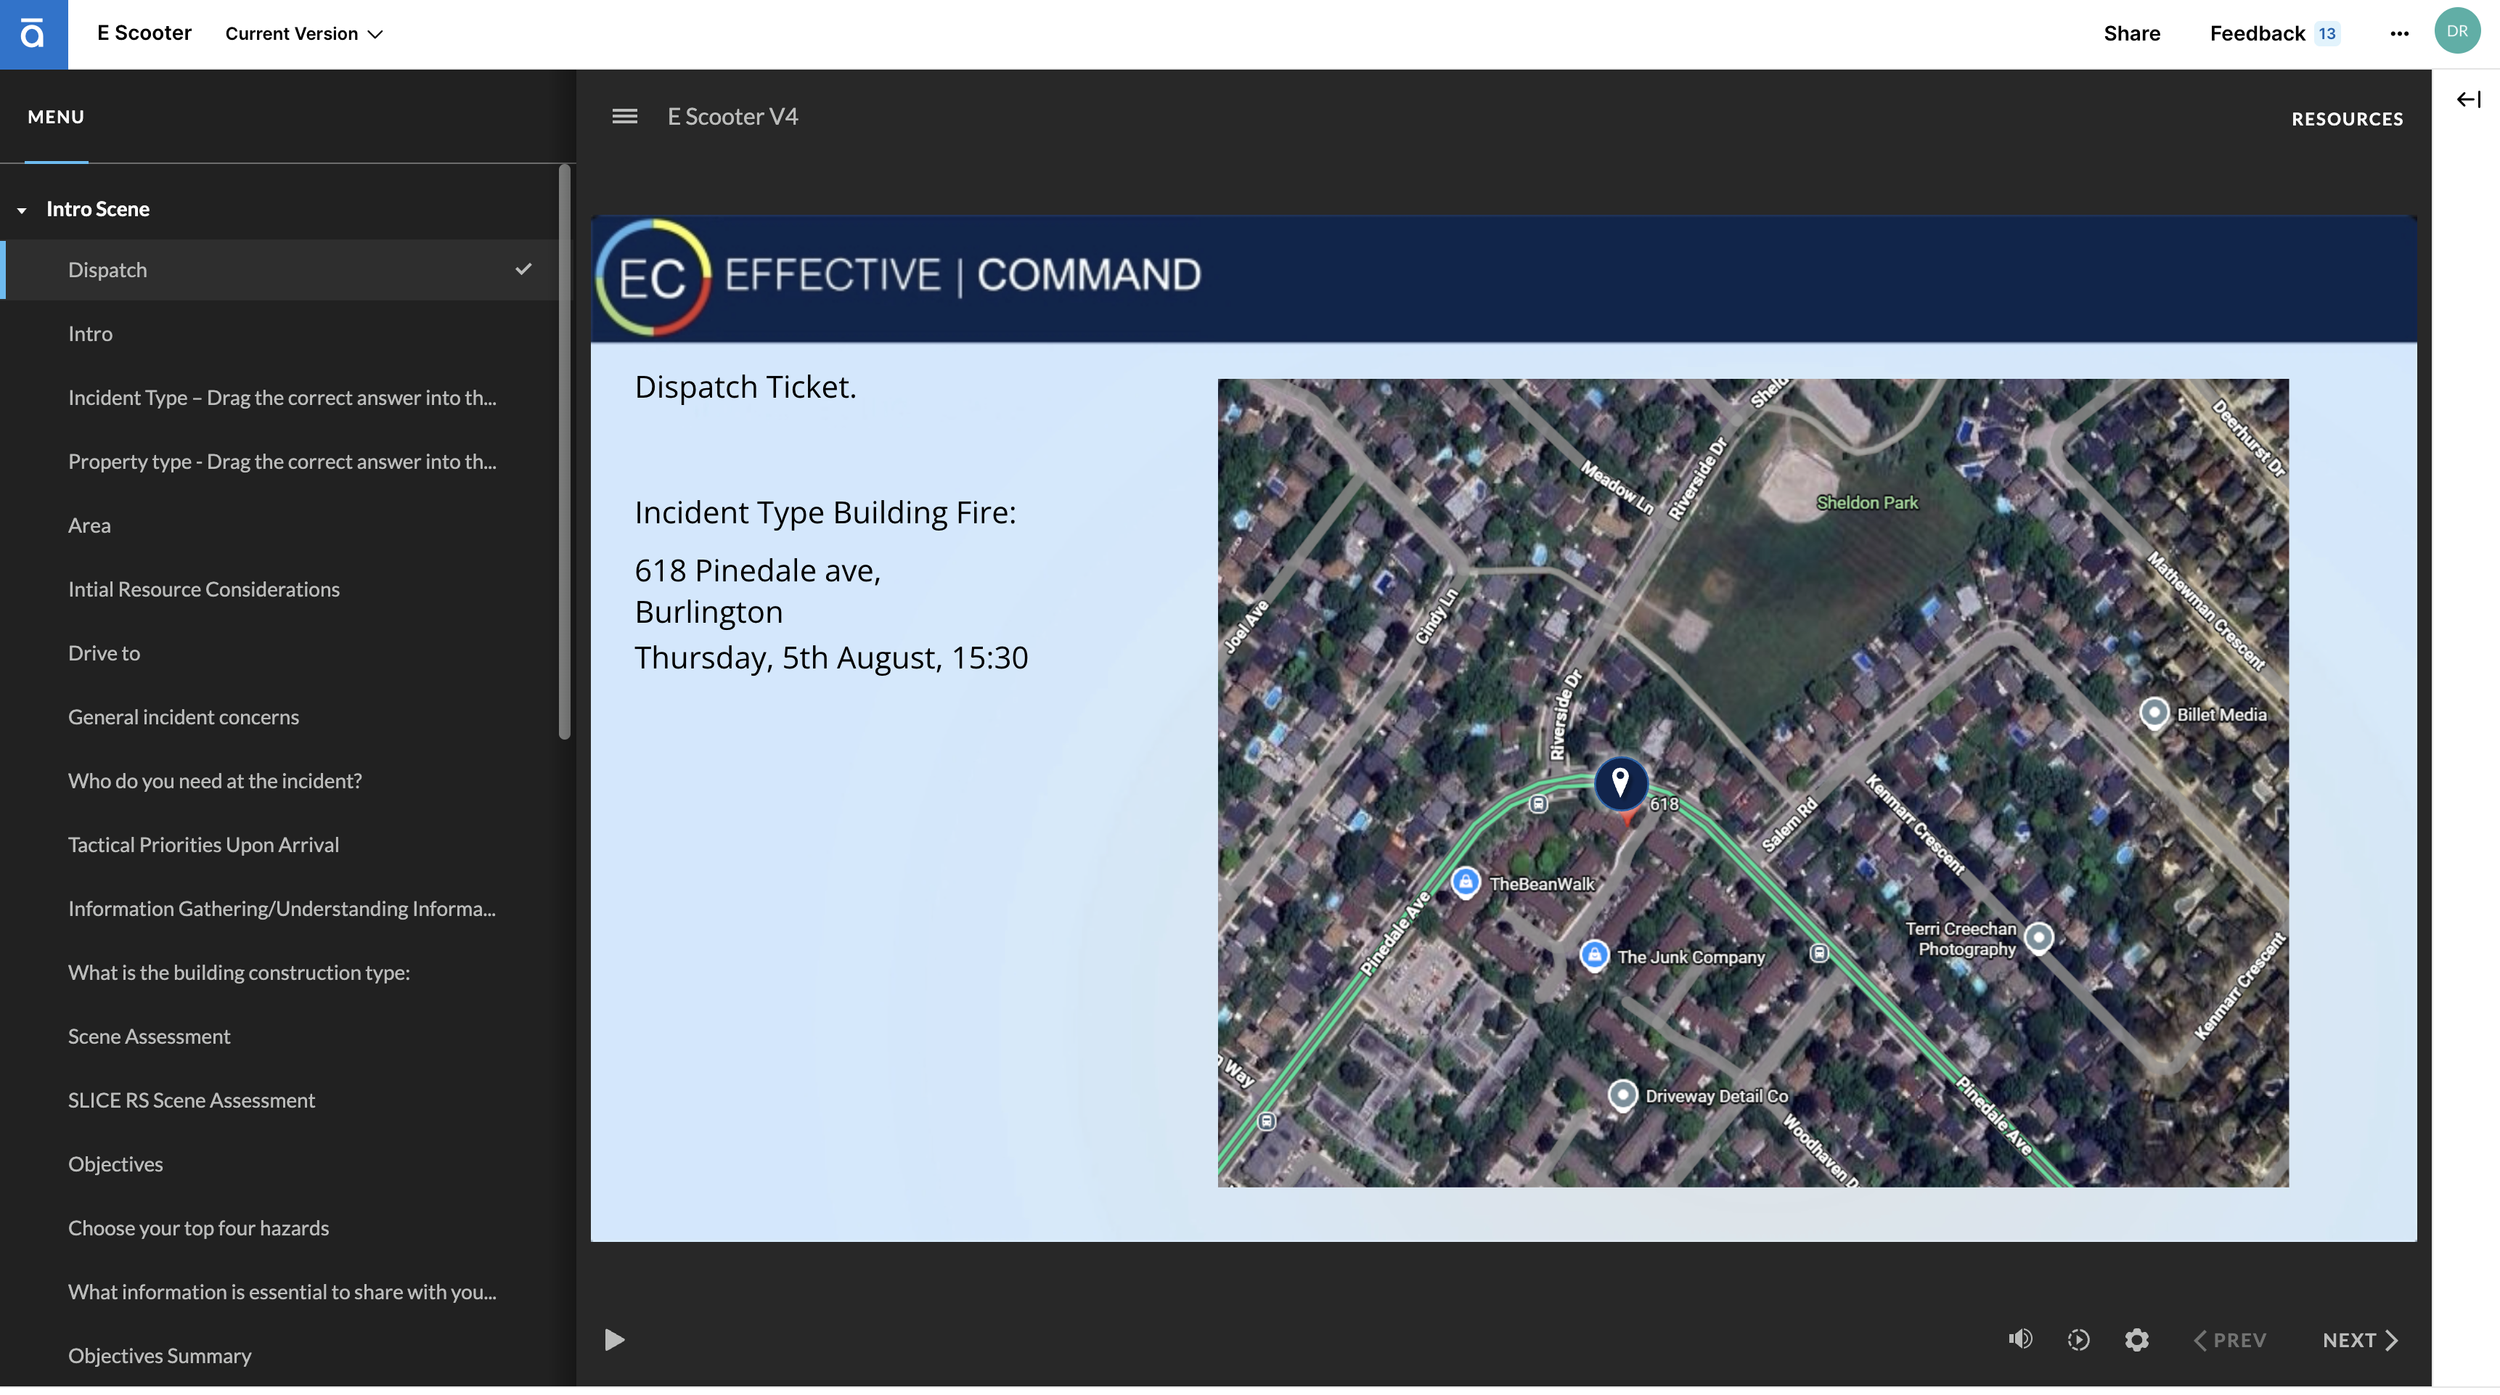The width and height of the screenshot is (2500, 1395).
Task: Collapse the right panel arrow icon
Action: (x=2468, y=99)
